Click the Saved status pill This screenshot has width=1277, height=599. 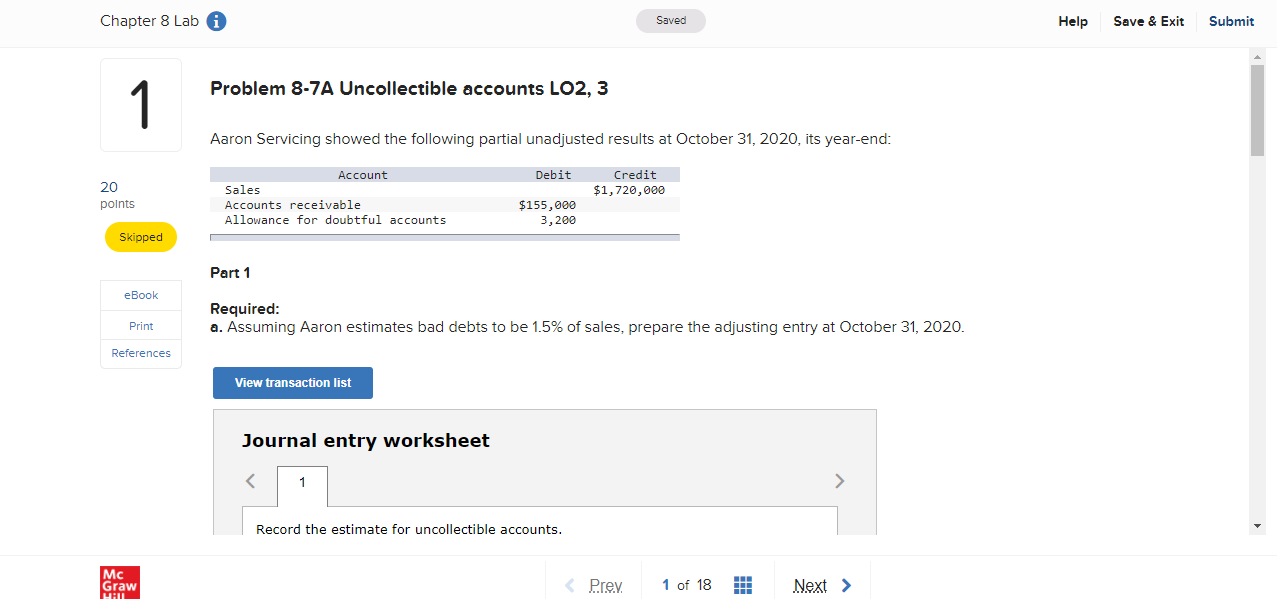pyautogui.click(x=670, y=20)
